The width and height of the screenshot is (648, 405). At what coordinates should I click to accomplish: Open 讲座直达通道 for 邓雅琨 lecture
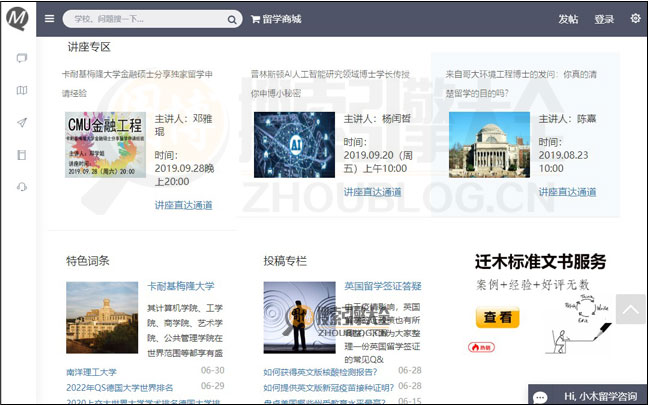pos(183,205)
